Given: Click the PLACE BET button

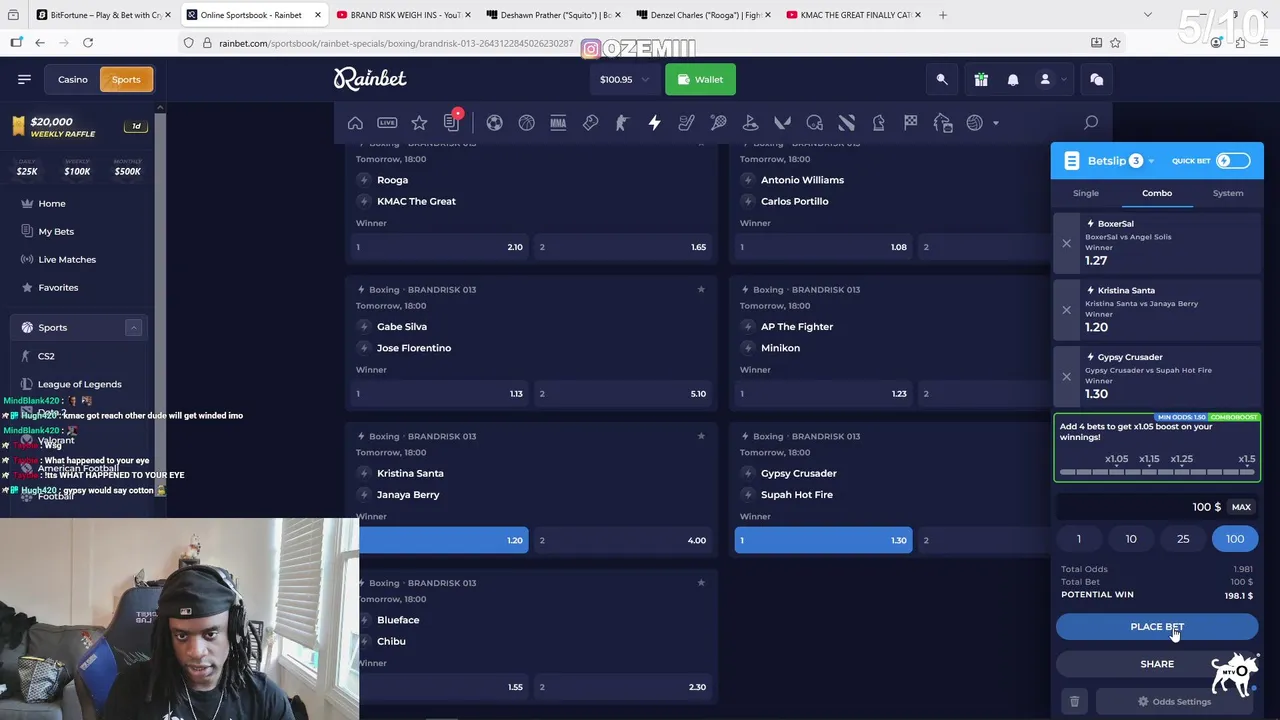Looking at the screenshot, I should (1157, 627).
